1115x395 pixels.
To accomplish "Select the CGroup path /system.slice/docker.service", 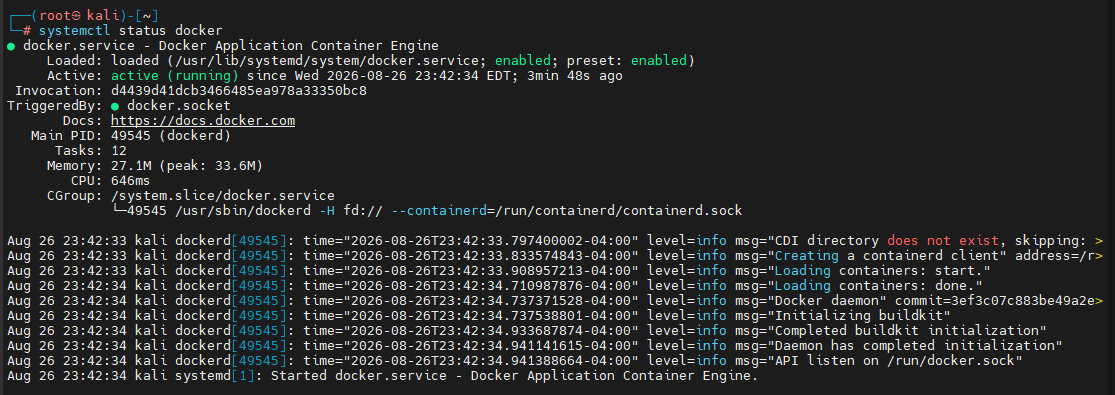I will [x=223, y=196].
